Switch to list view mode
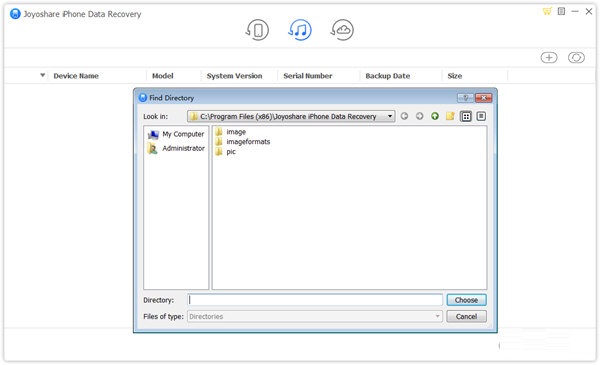Screen dimensions: 600x365 pos(466,116)
